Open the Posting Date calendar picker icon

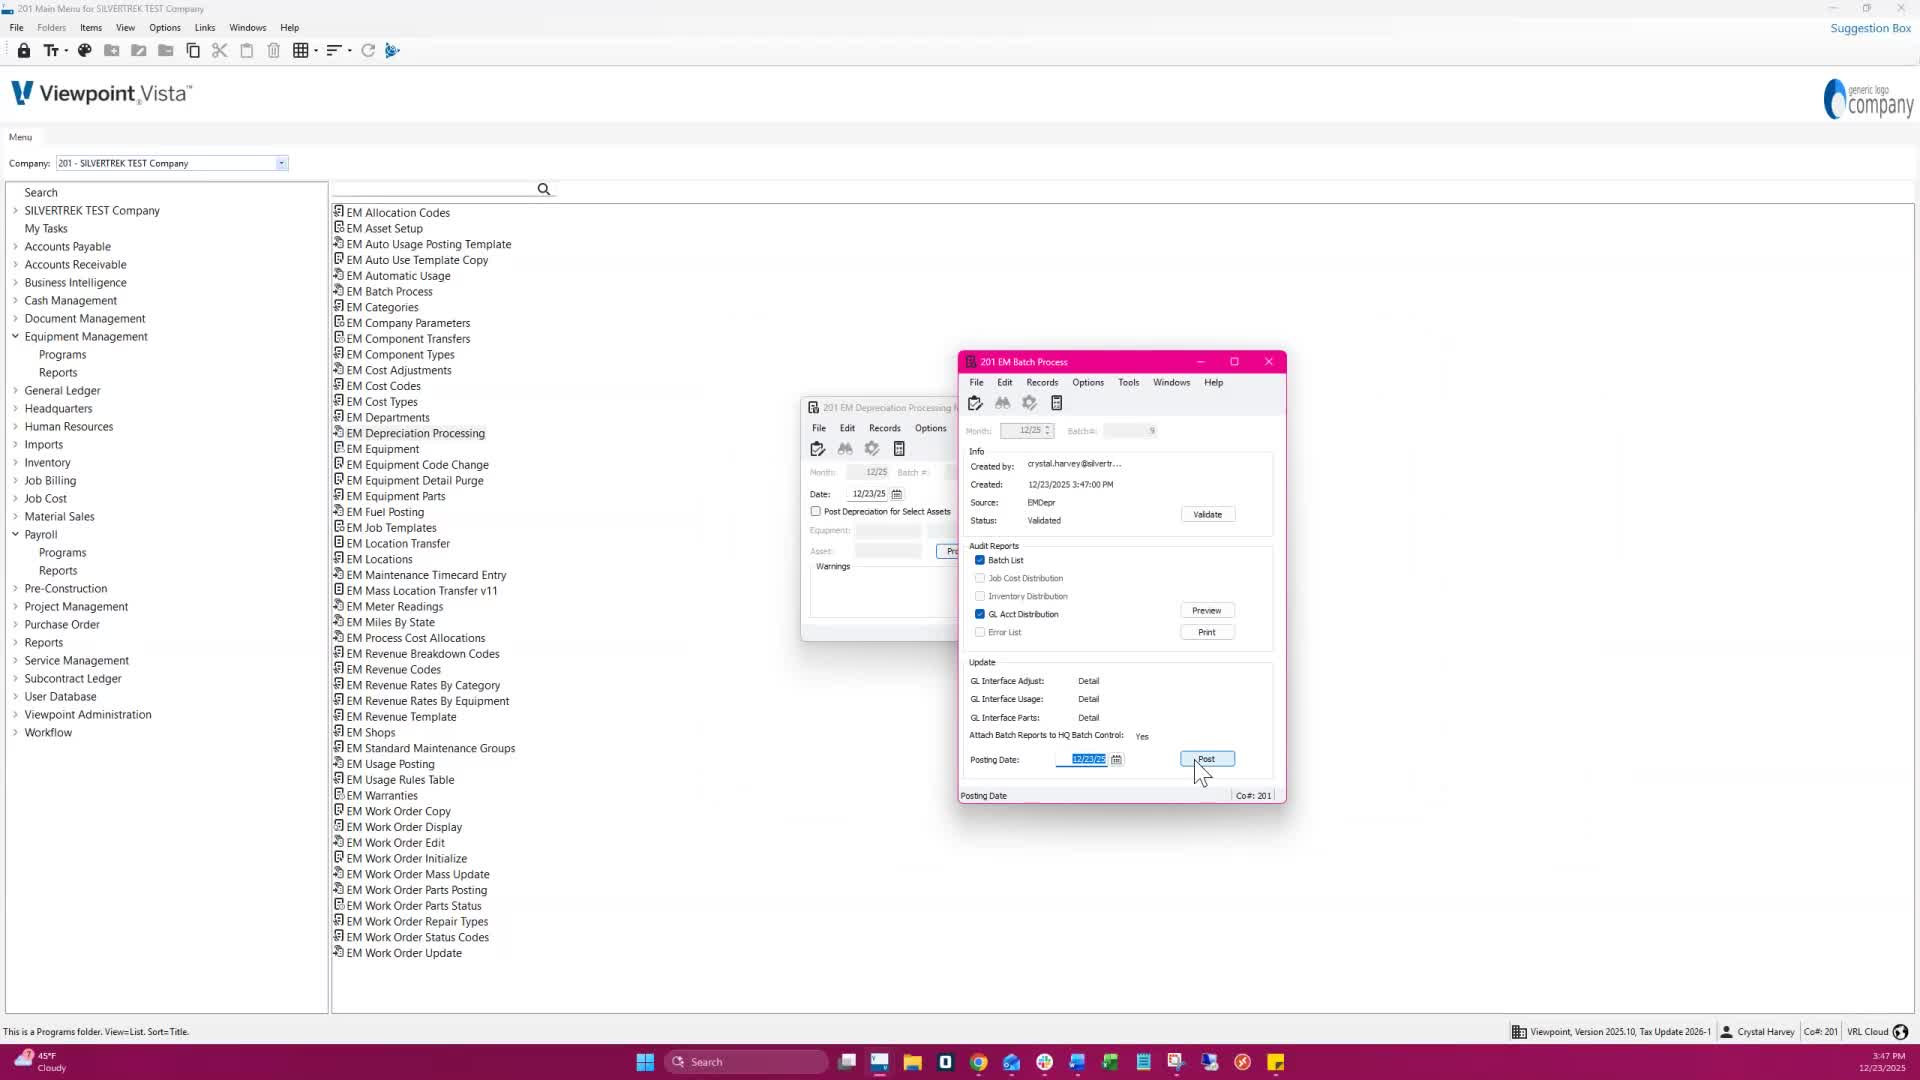pyautogui.click(x=1117, y=760)
